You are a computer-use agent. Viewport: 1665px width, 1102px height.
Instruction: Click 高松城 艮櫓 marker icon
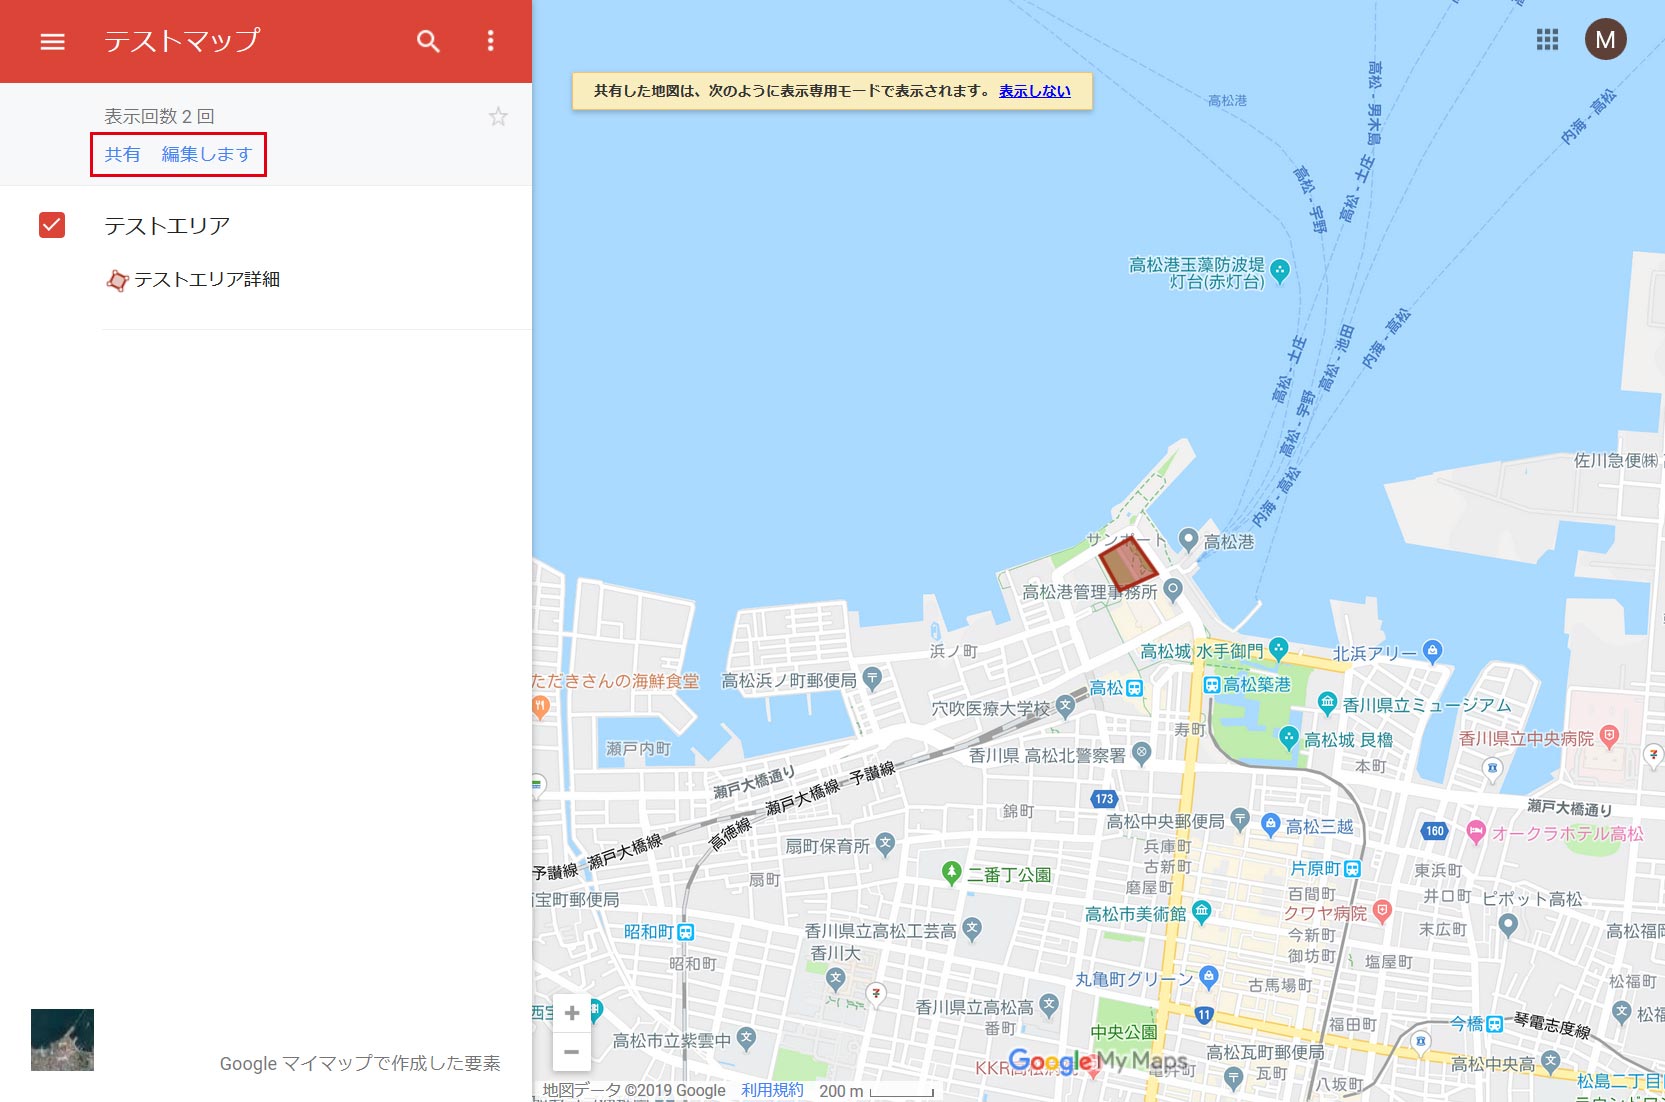1289,738
